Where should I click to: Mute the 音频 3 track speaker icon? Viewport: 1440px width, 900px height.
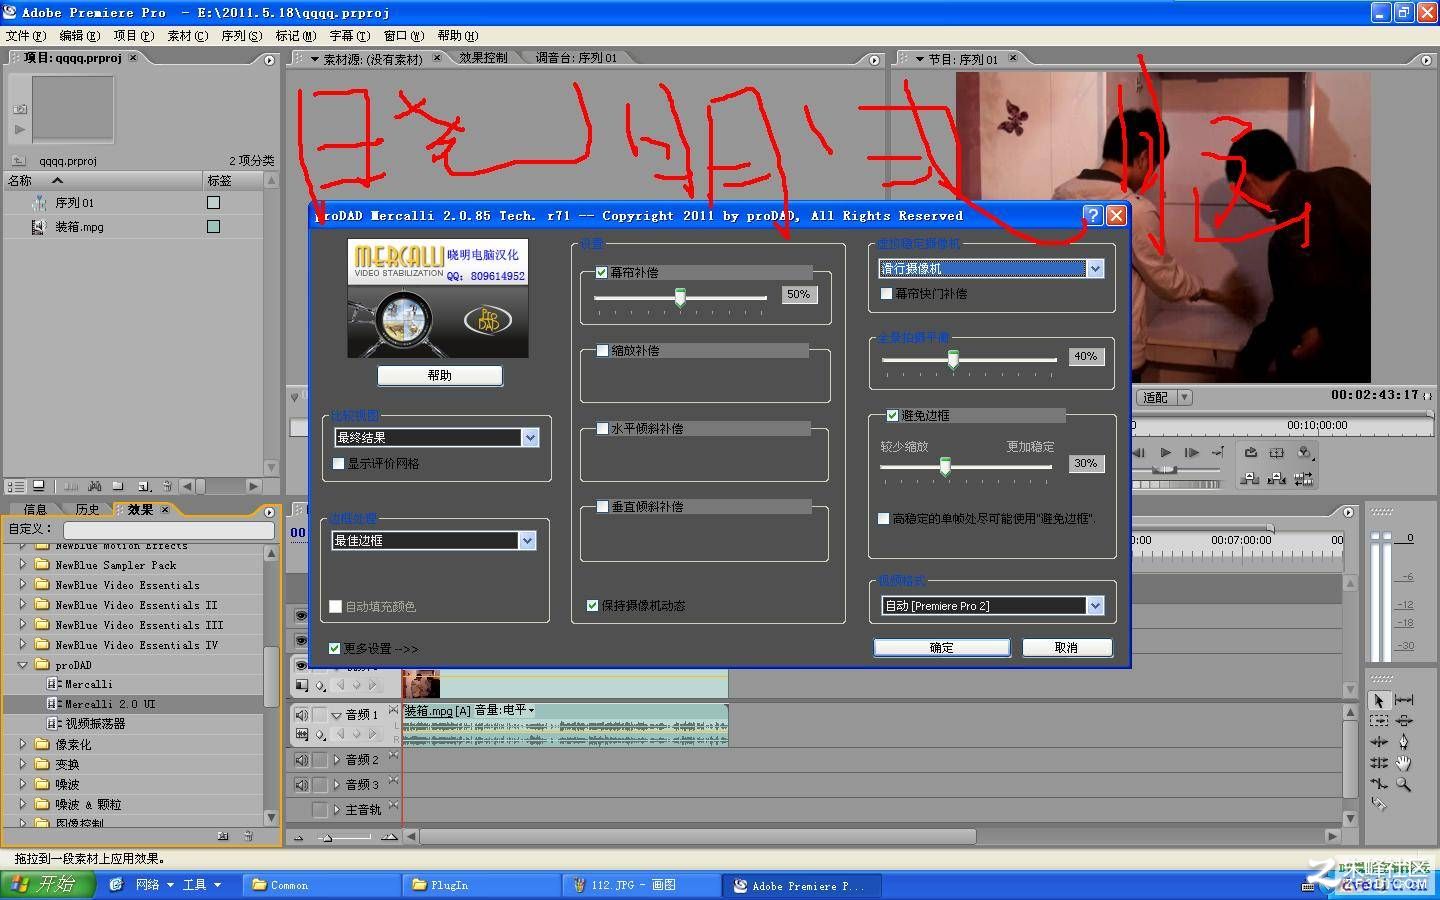pyautogui.click(x=301, y=785)
